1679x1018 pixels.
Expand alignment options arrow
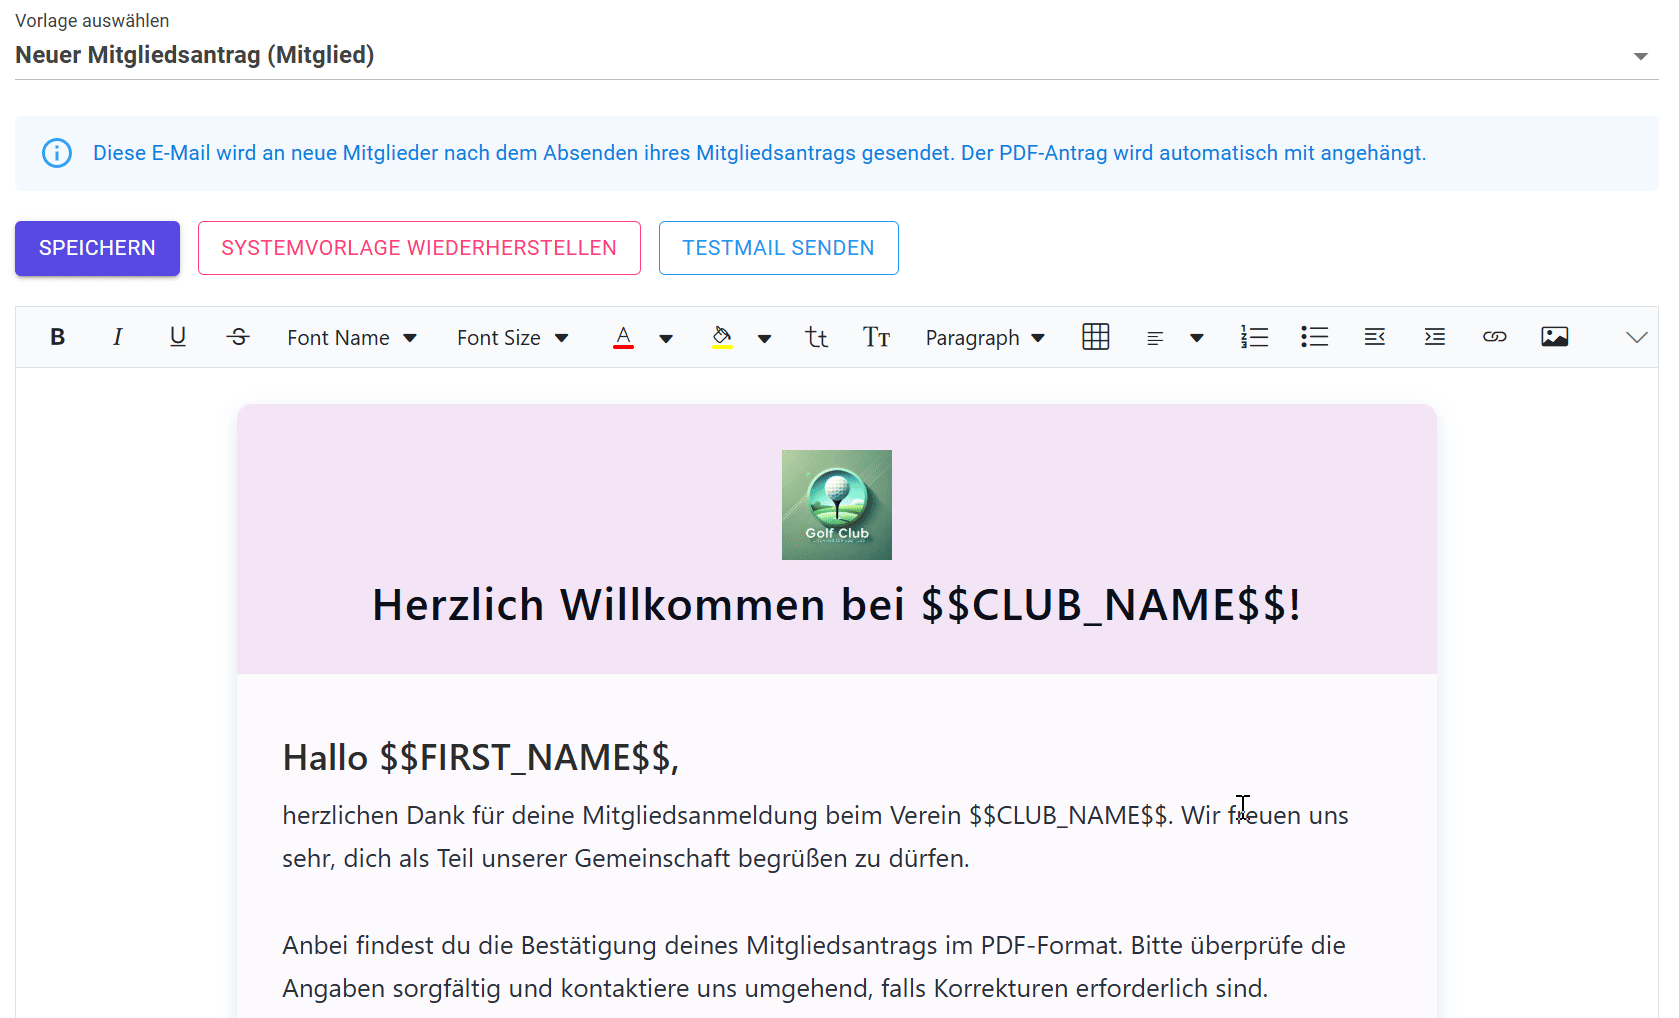tap(1197, 338)
